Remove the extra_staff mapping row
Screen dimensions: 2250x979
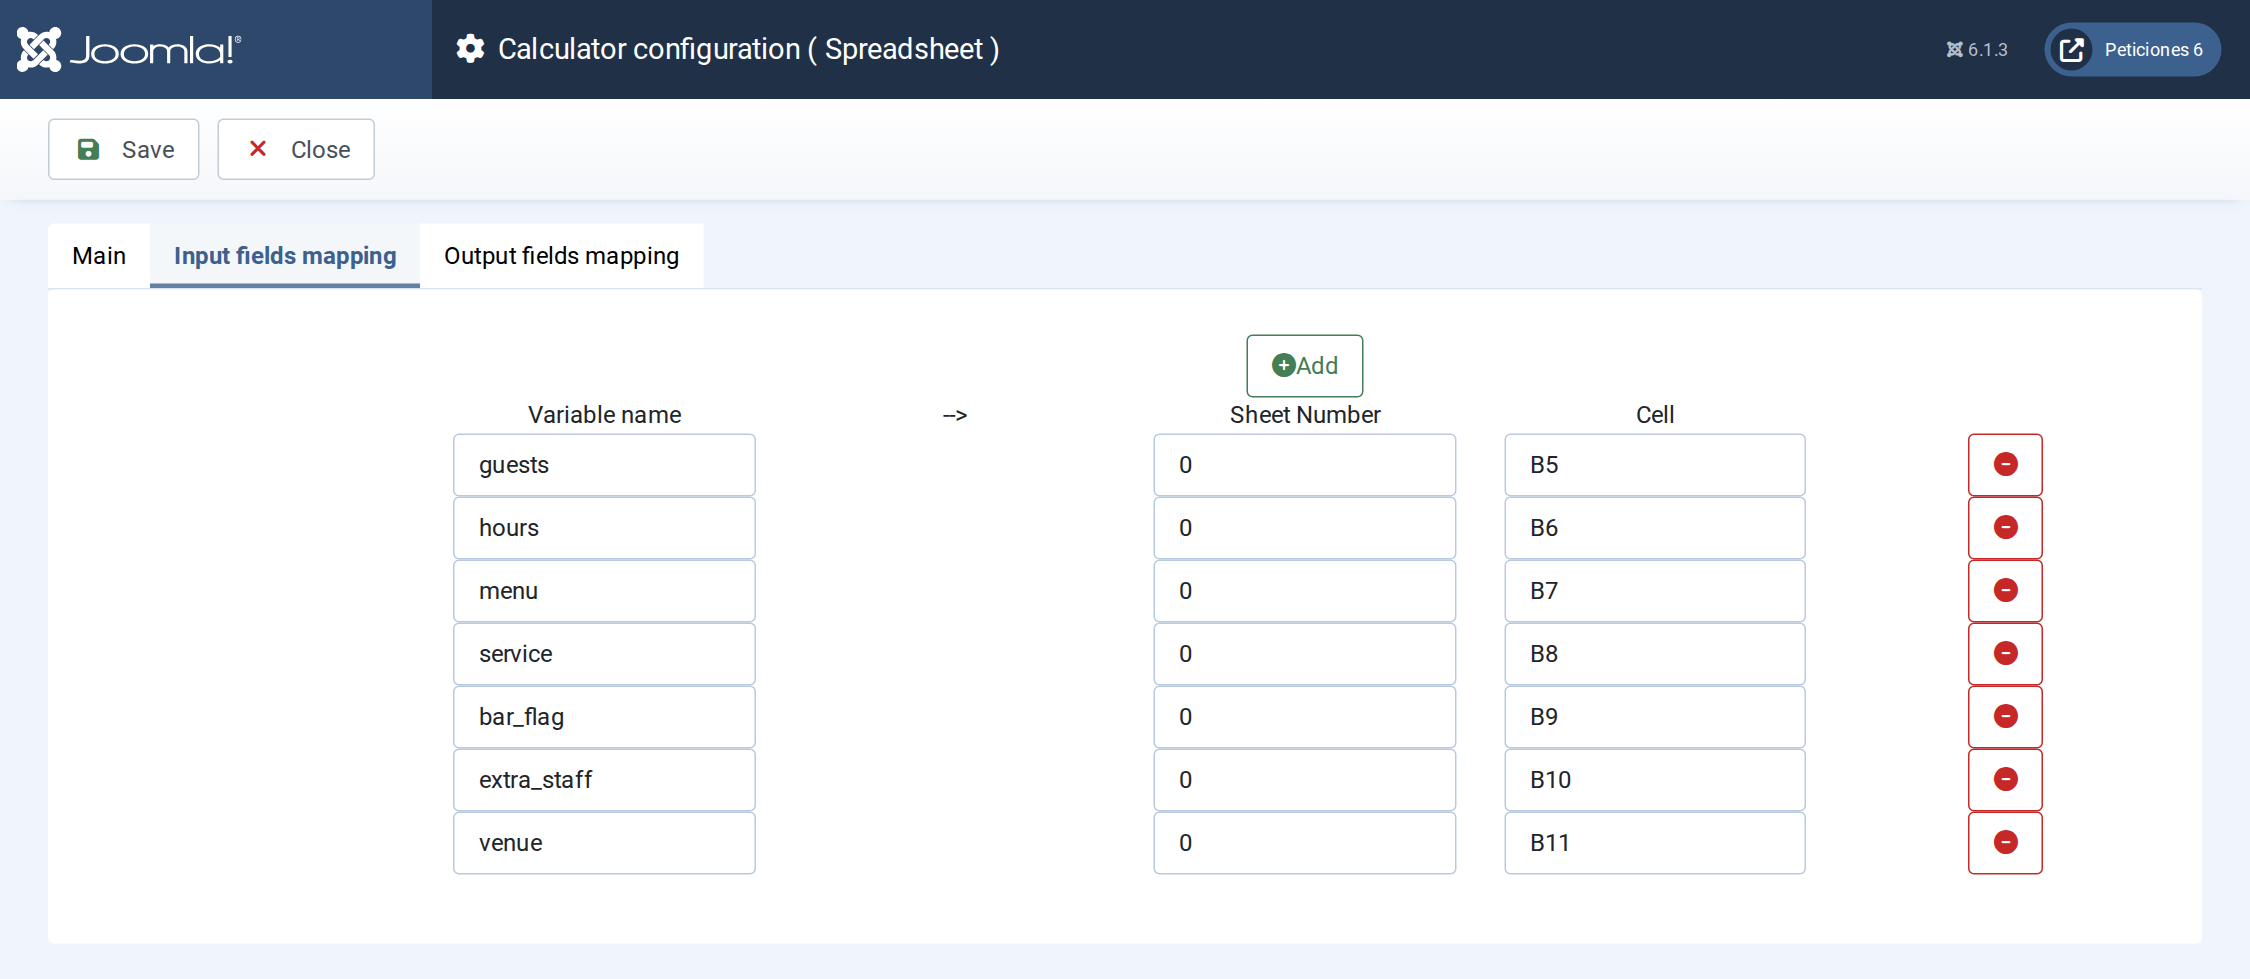click(2005, 780)
